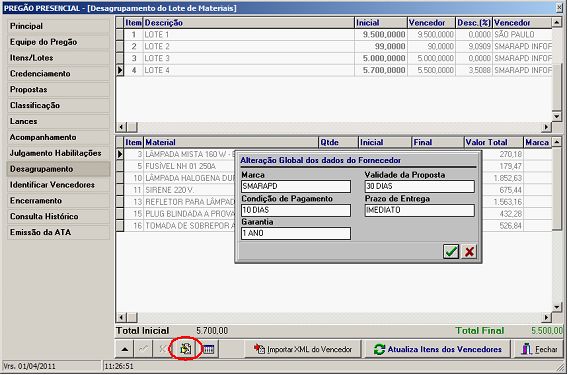This screenshot has height=375, width=568.
Task: Click the Garantia input field
Action: point(296,233)
